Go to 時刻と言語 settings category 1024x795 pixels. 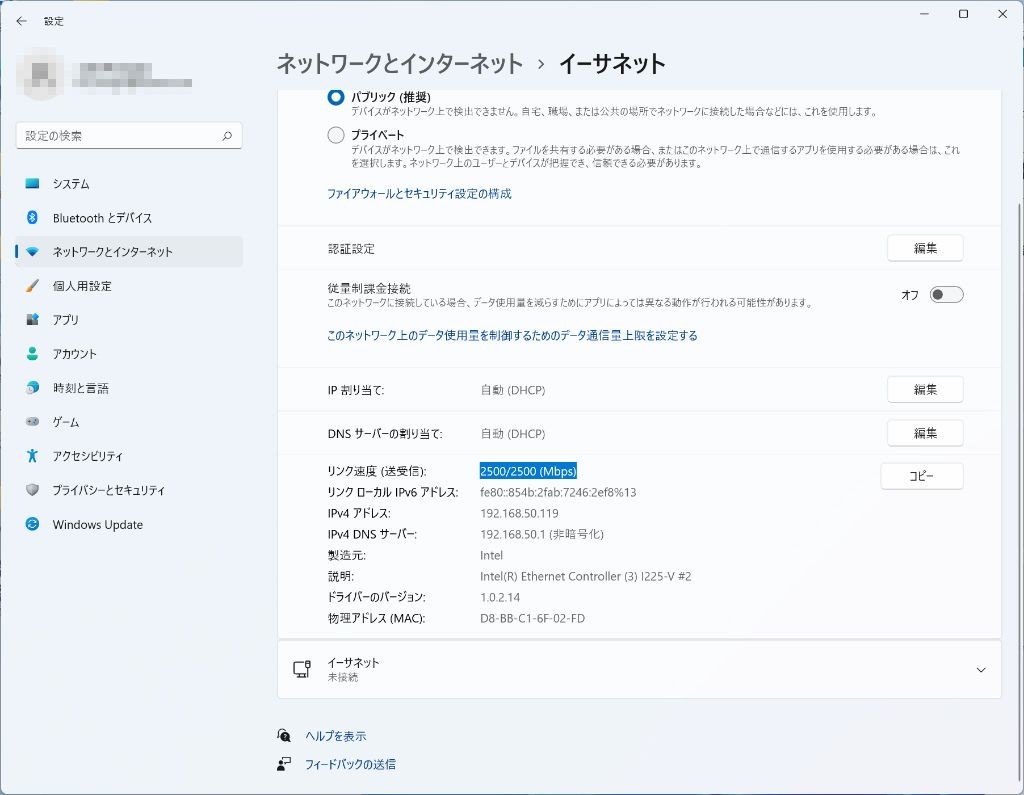coord(80,388)
